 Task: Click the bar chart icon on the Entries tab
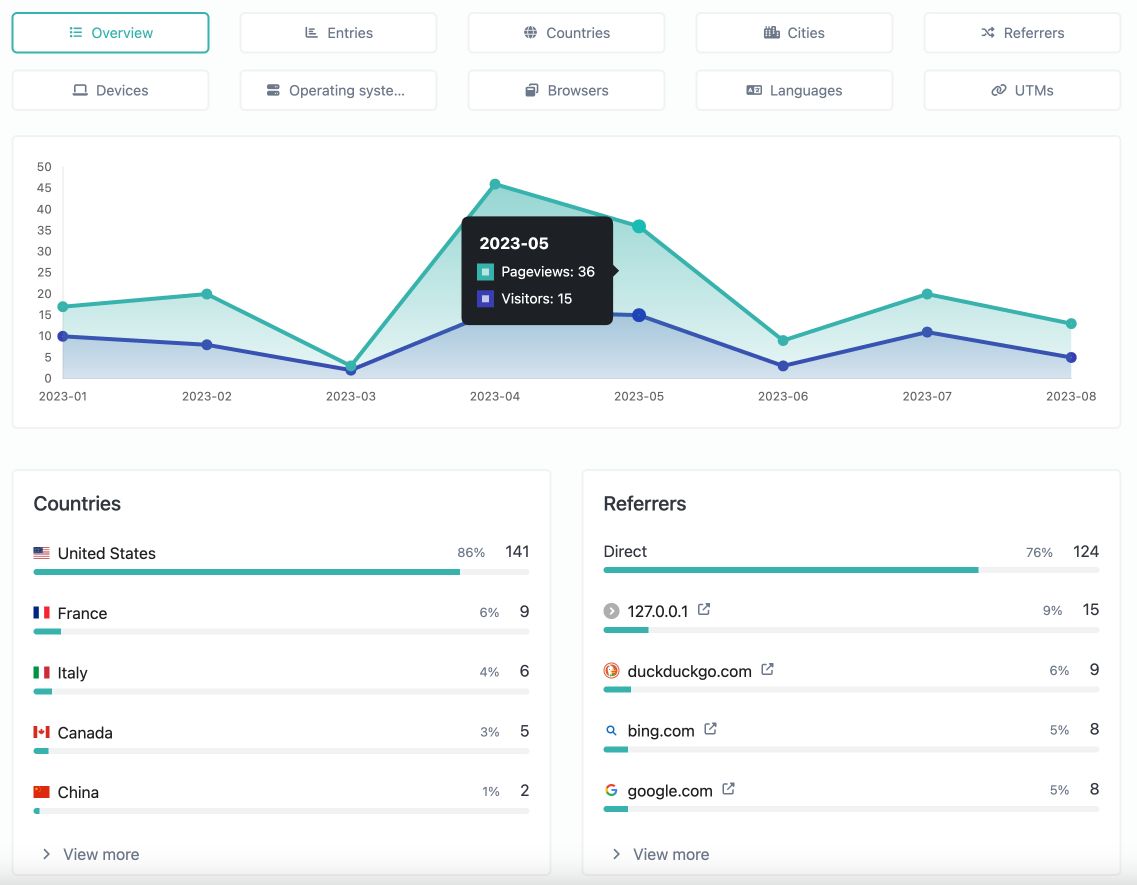point(310,32)
